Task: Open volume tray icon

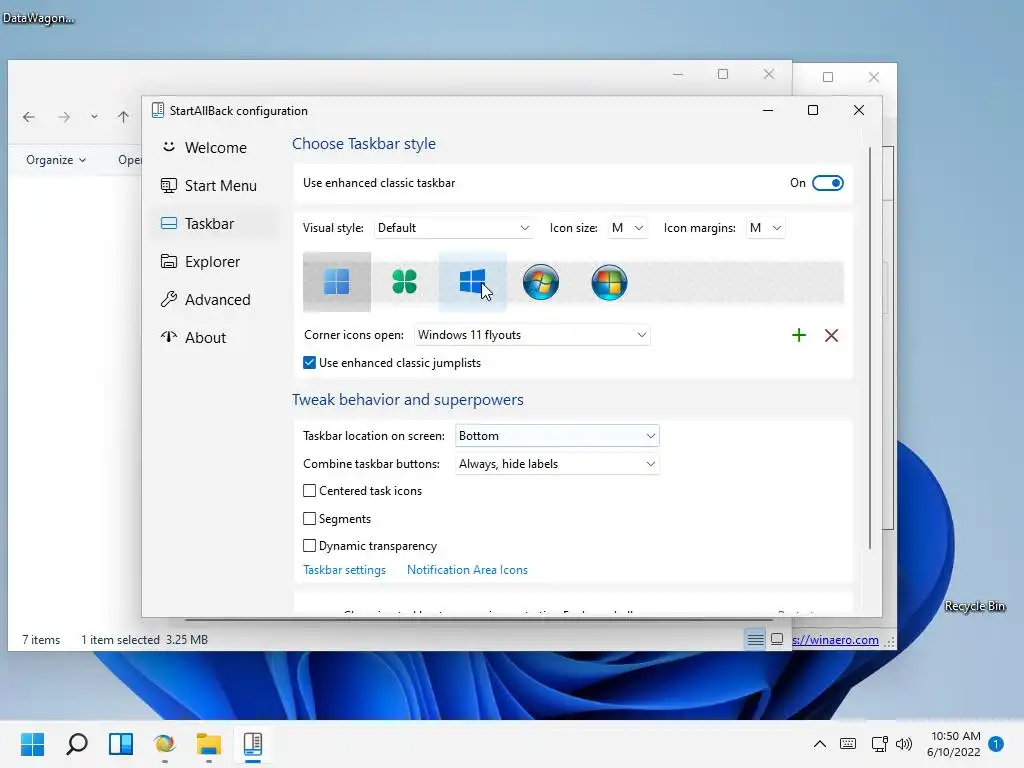Action: [x=904, y=744]
